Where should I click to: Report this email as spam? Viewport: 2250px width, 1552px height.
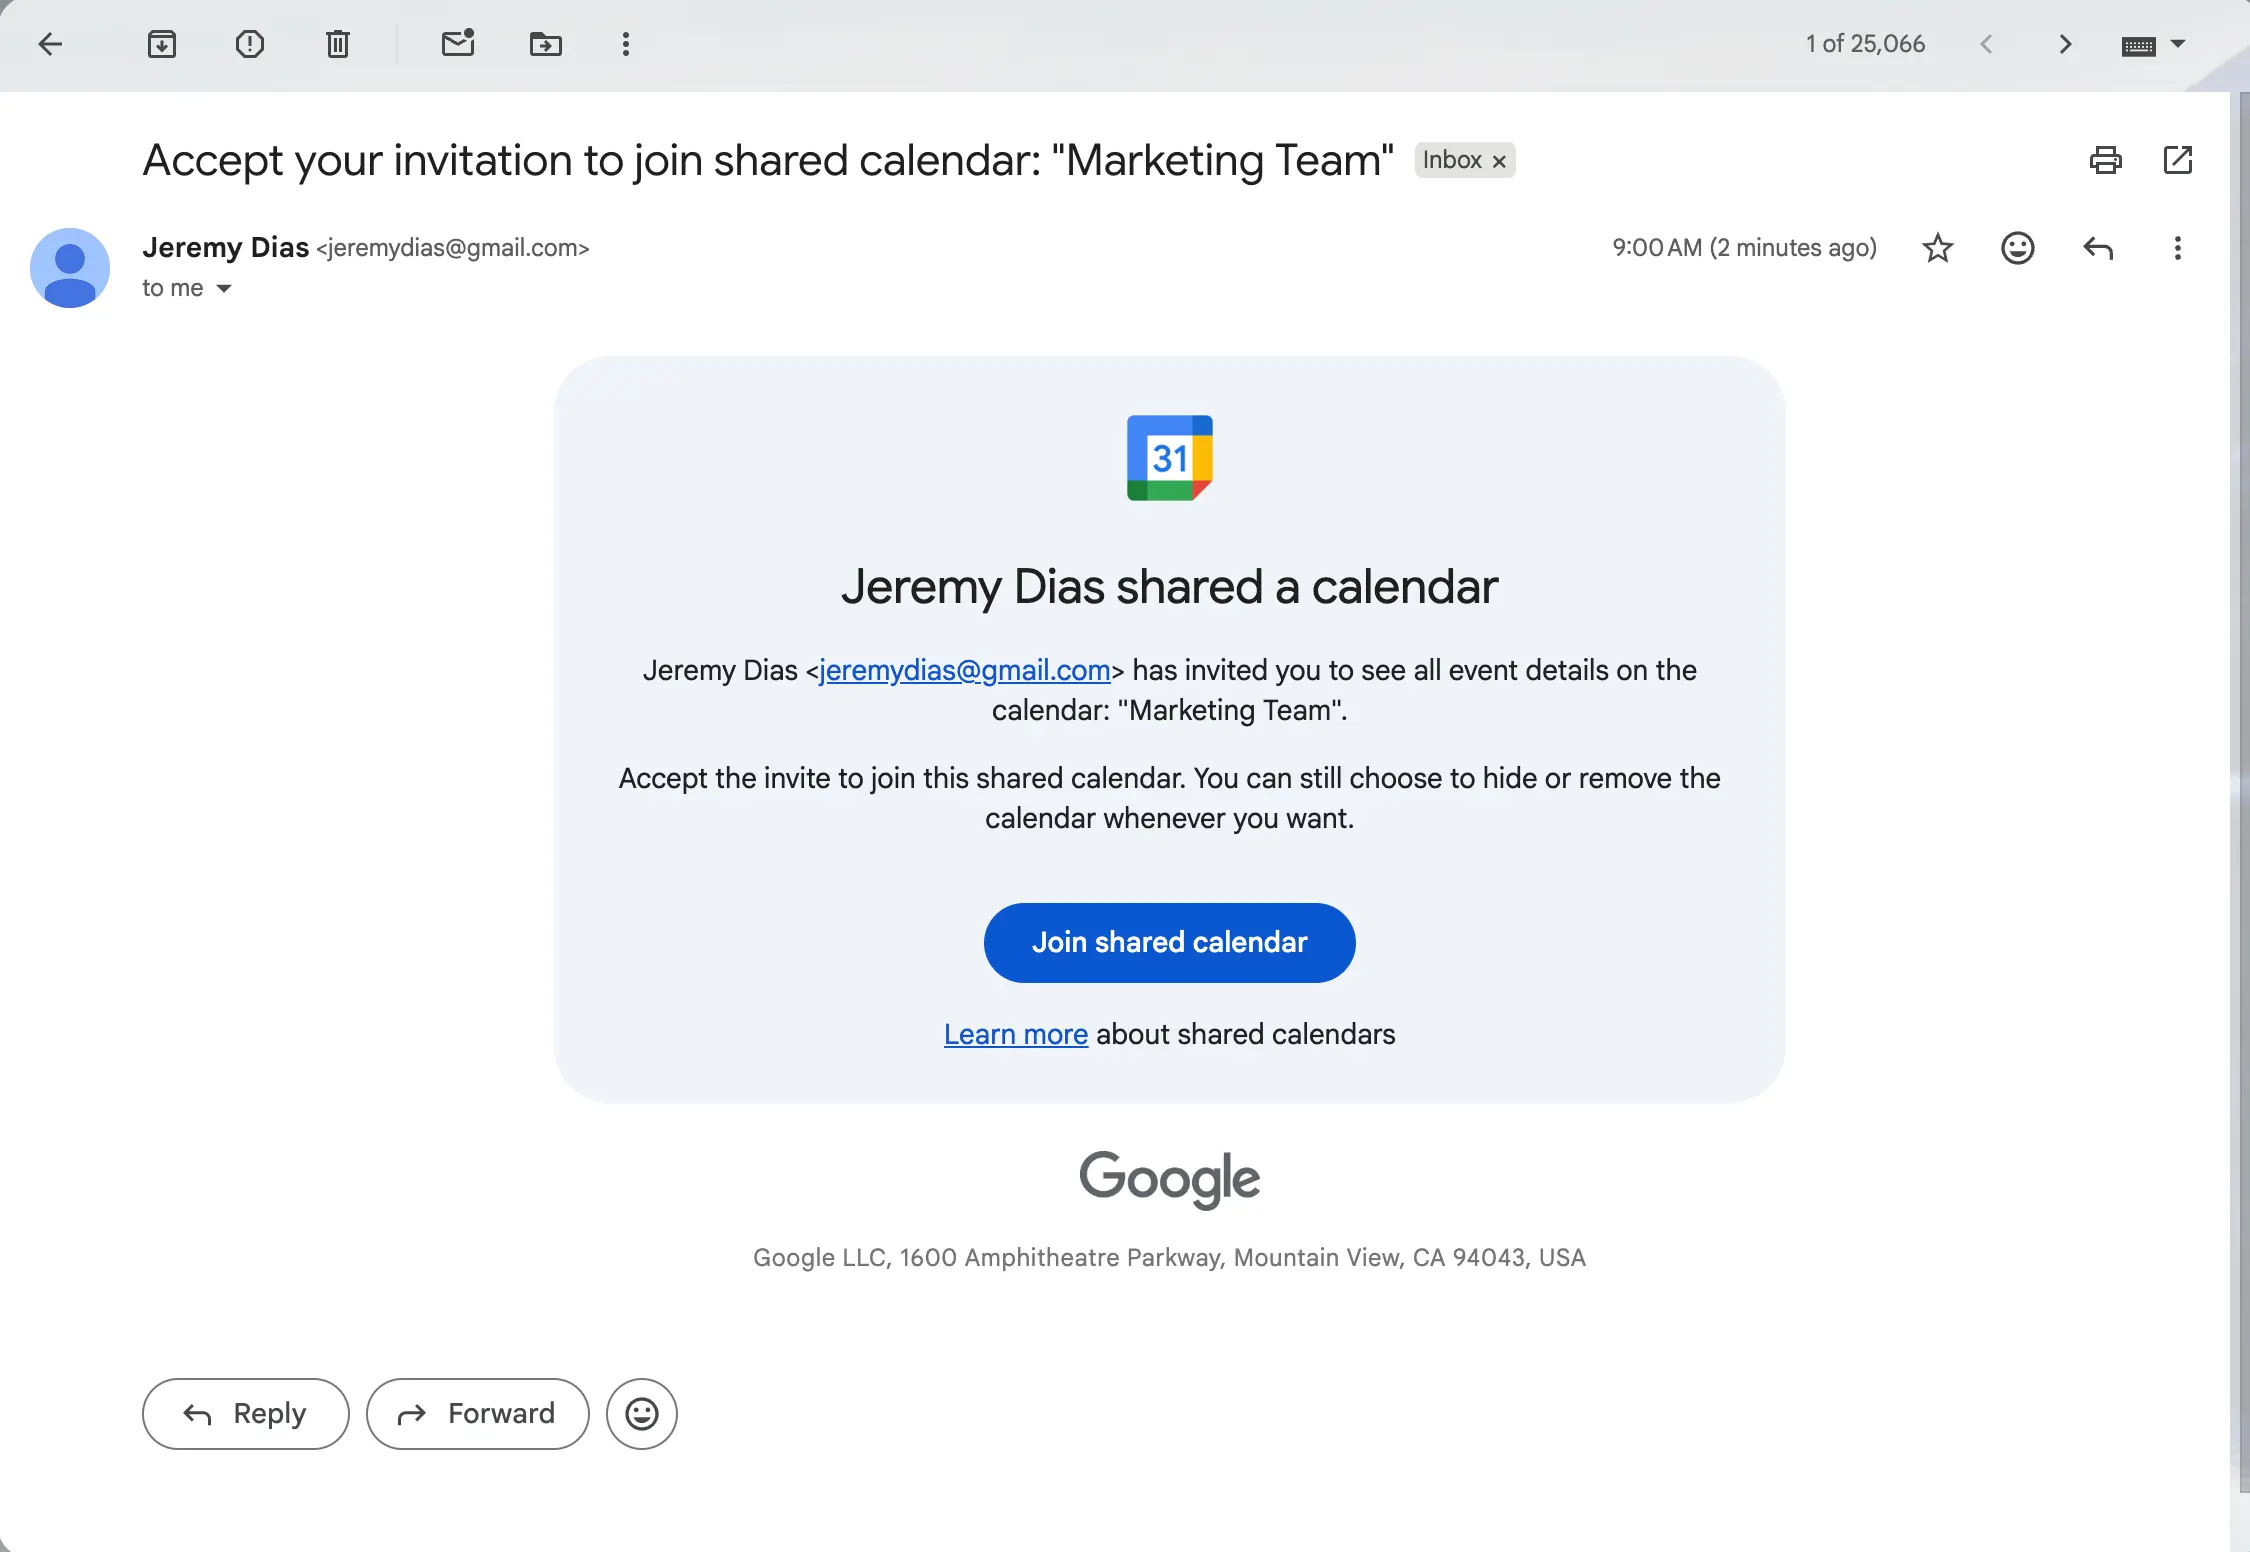pyautogui.click(x=250, y=44)
